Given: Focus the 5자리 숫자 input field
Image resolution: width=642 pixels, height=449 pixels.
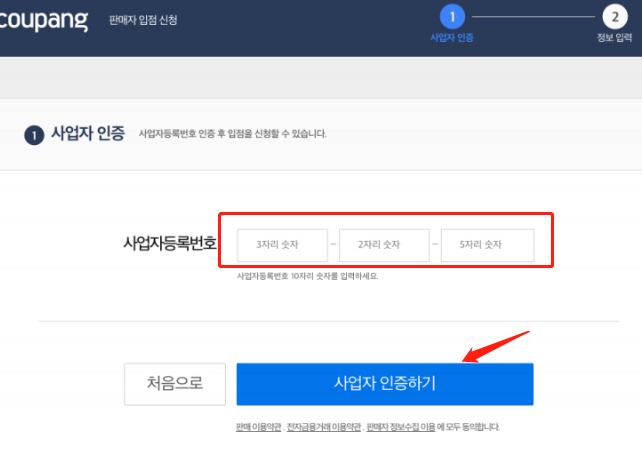Looking at the screenshot, I should [x=487, y=245].
